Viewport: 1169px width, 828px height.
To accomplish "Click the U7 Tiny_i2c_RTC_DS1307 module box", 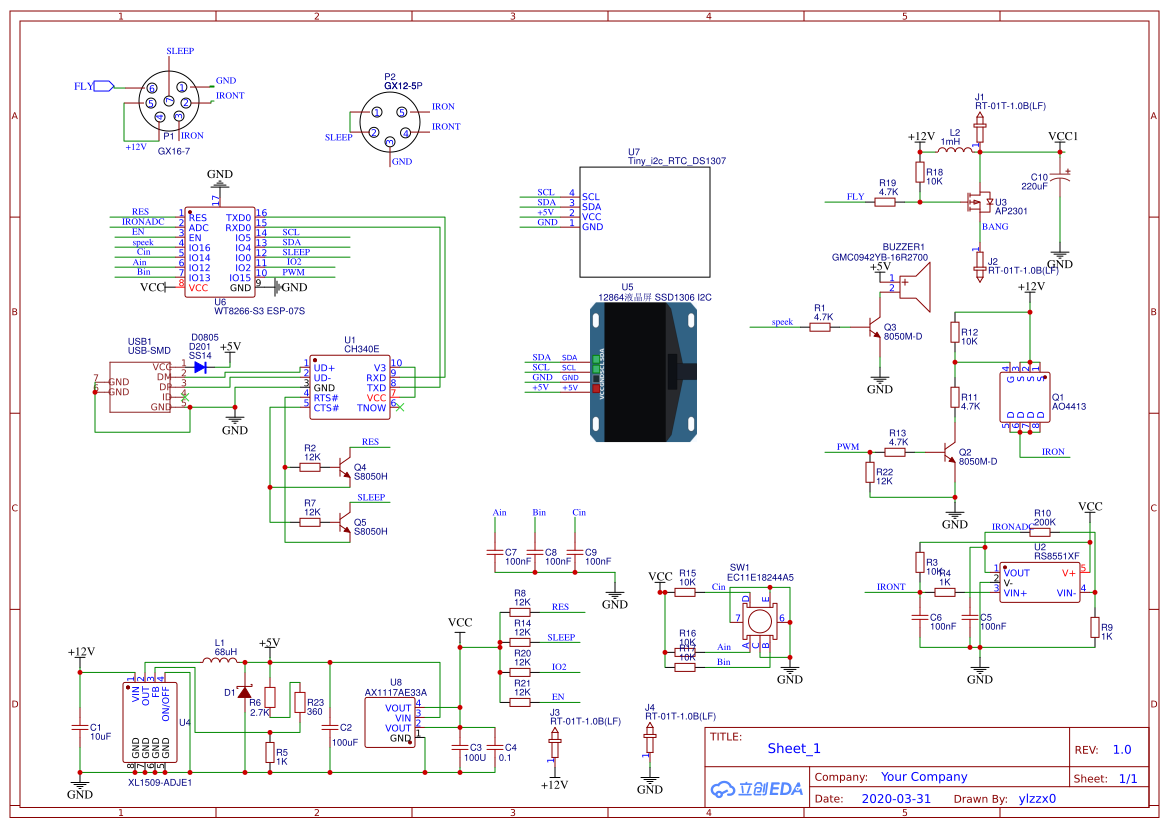I will tap(645, 222).
